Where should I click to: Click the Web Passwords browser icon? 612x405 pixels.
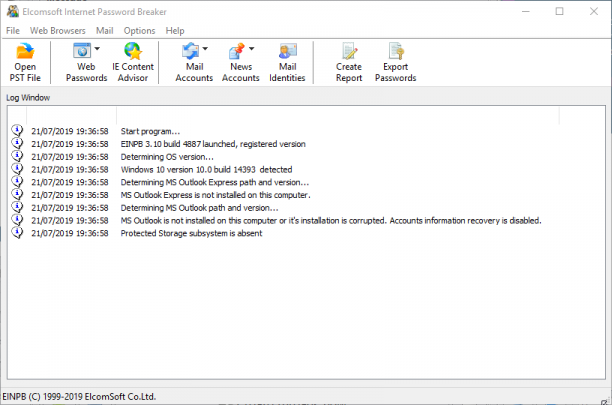(82, 51)
